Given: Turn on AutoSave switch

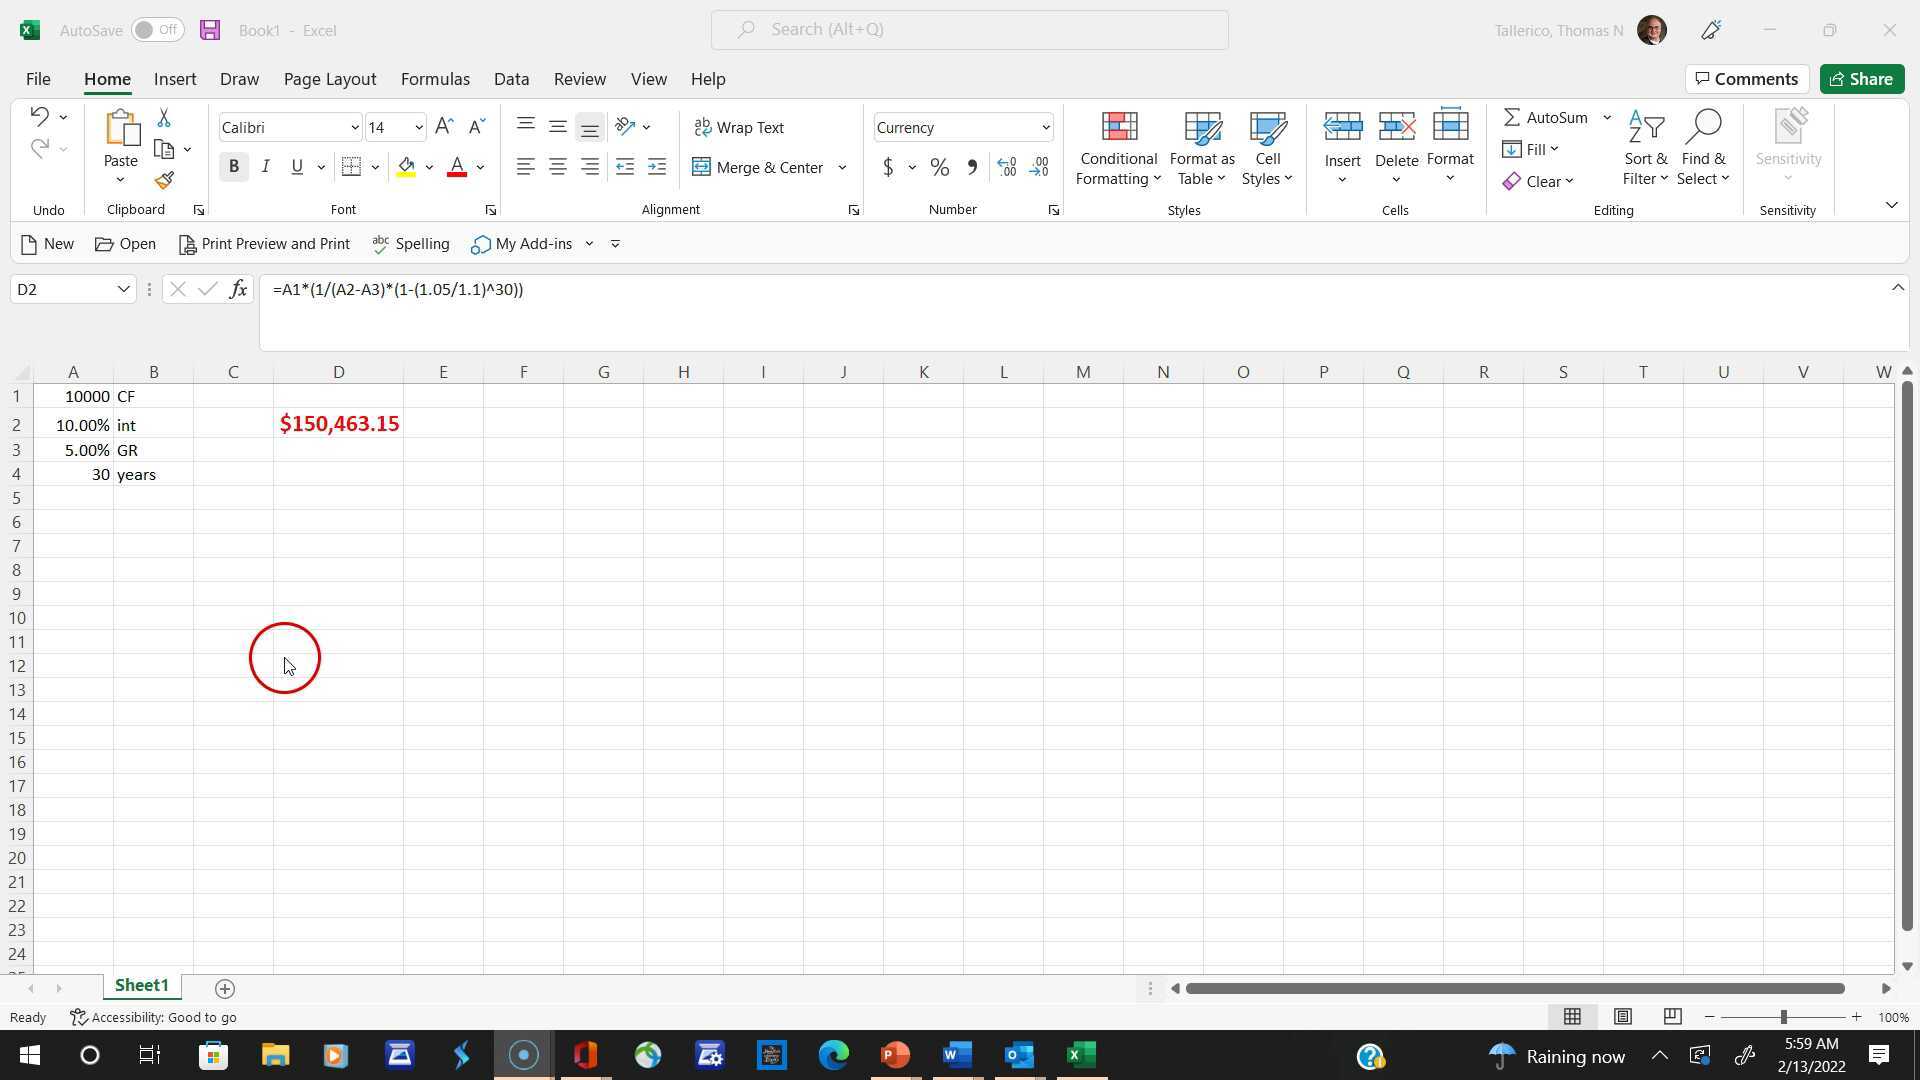Looking at the screenshot, I should pyautogui.click(x=155, y=30).
